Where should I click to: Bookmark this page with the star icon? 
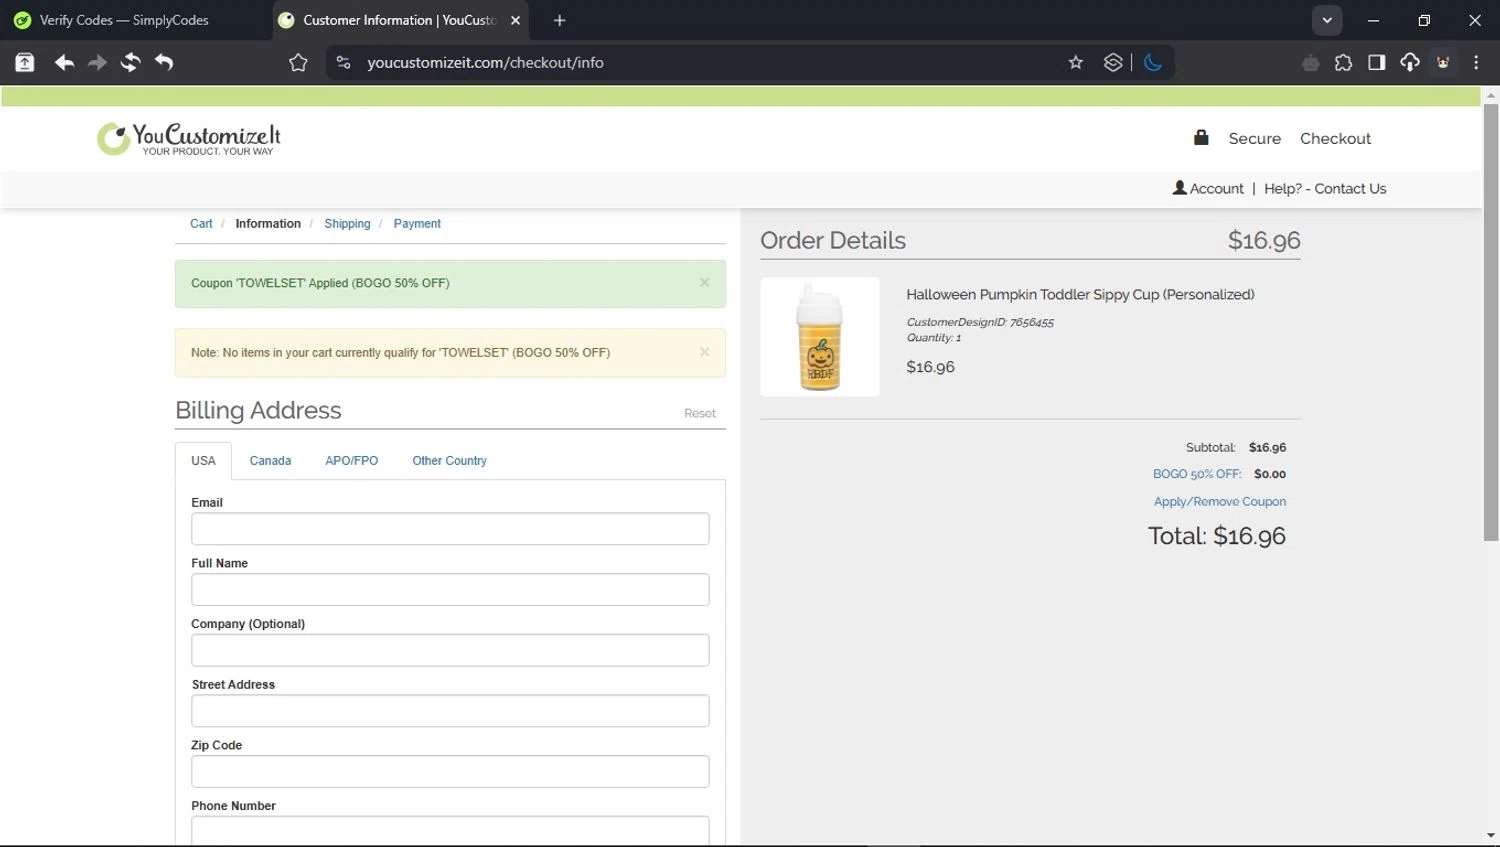(1076, 62)
